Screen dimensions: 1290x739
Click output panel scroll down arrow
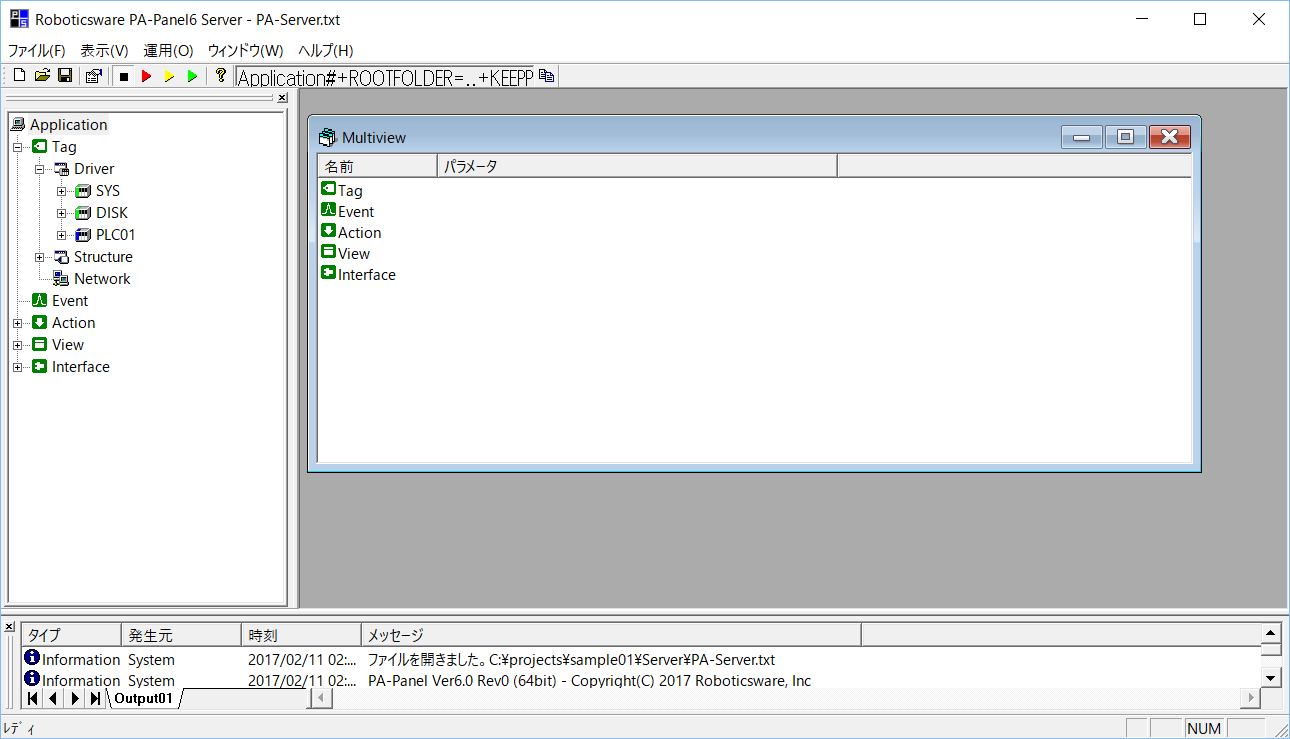[x=1271, y=677]
